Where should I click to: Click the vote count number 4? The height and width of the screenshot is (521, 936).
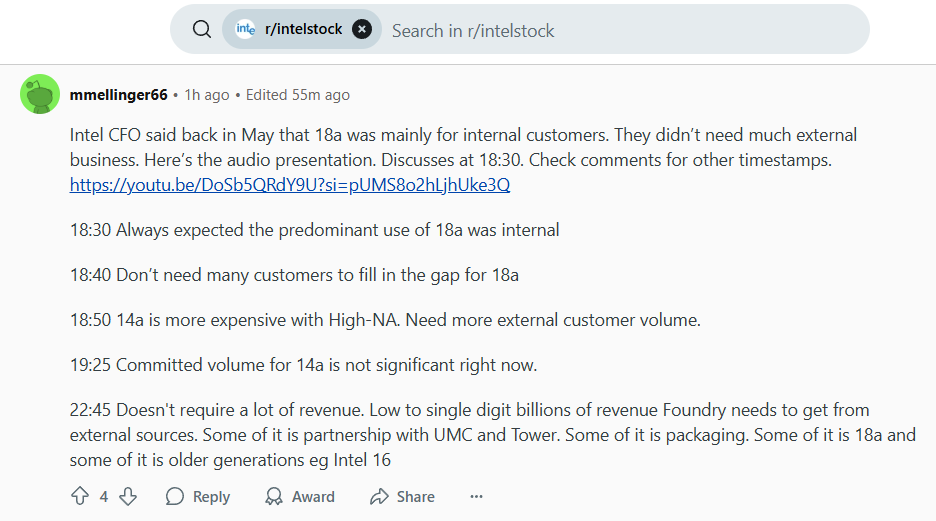point(104,497)
